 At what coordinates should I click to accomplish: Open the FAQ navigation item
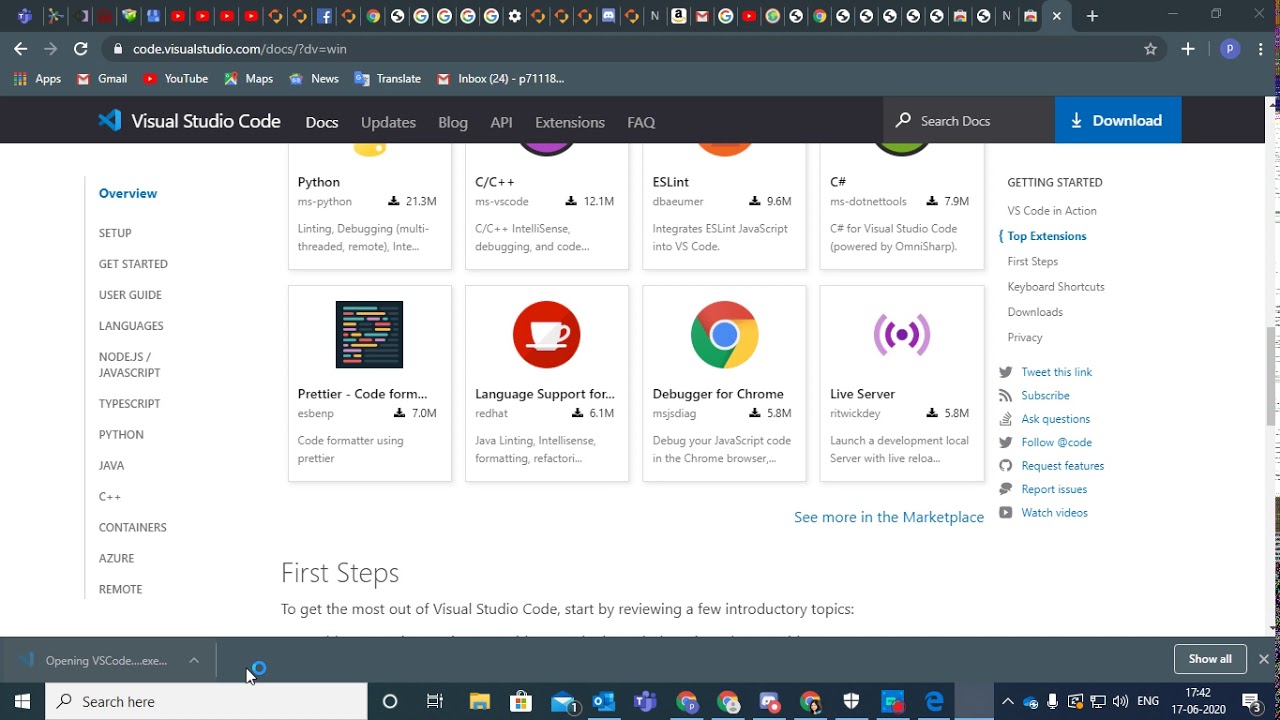(x=641, y=122)
